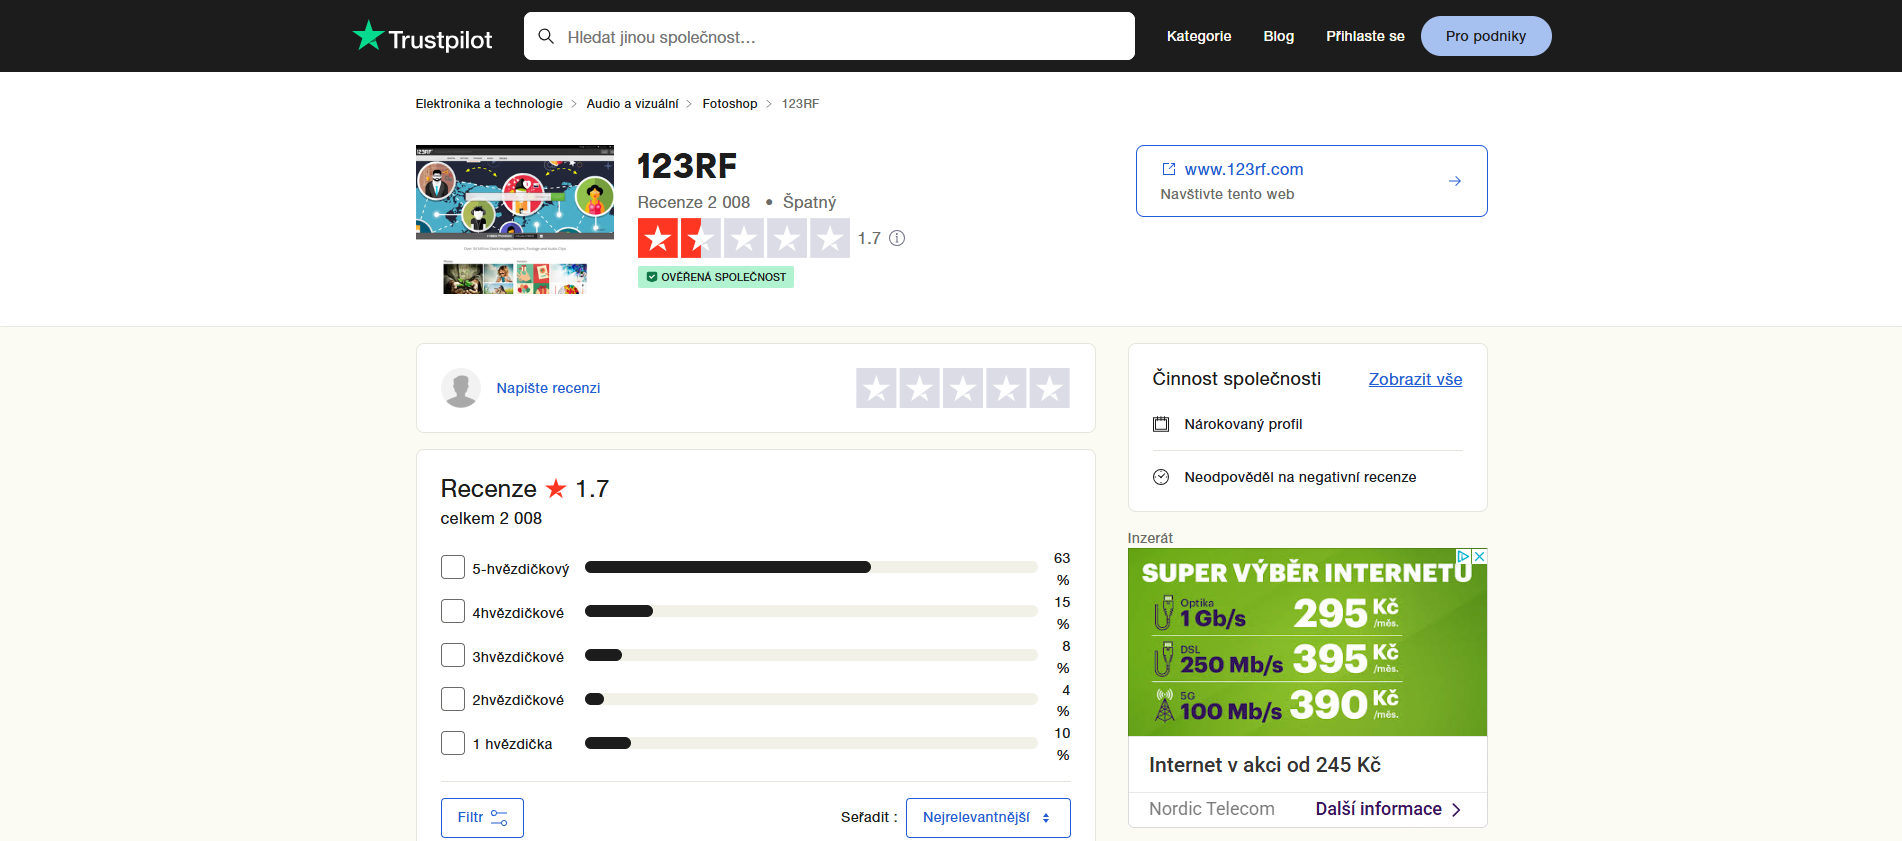Click the AdChoices icon on ad
This screenshot has height=841, width=1902.
pyautogui.click(x=1464, y=556)
